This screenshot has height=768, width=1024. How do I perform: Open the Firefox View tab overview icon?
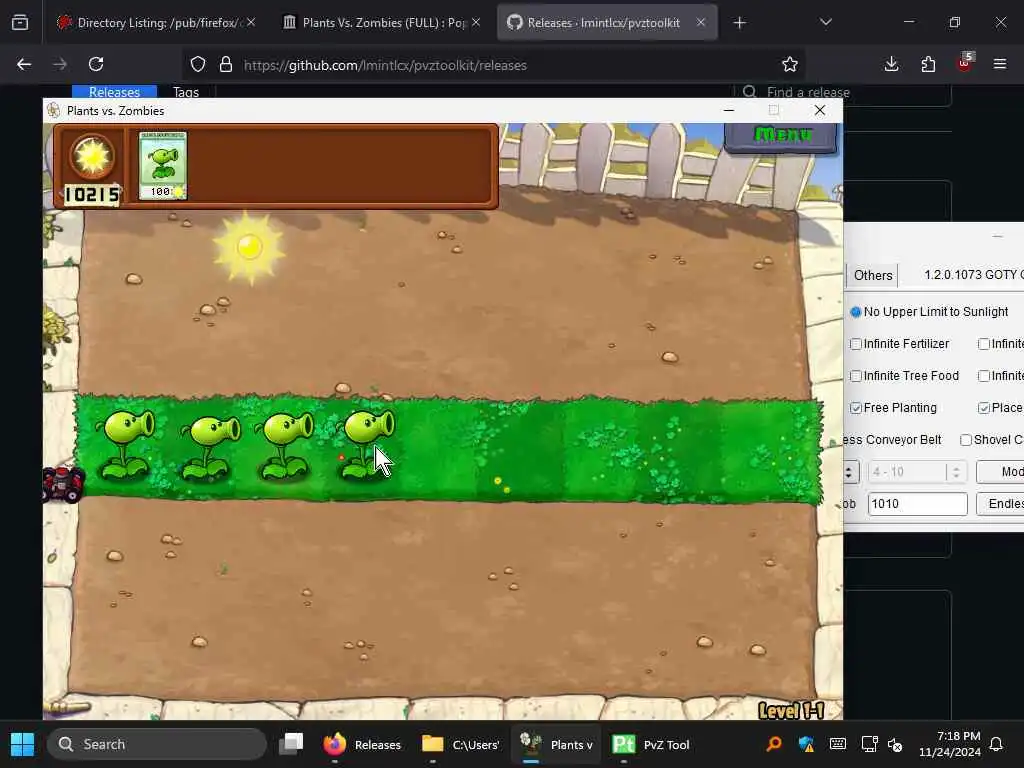point(20,23)
